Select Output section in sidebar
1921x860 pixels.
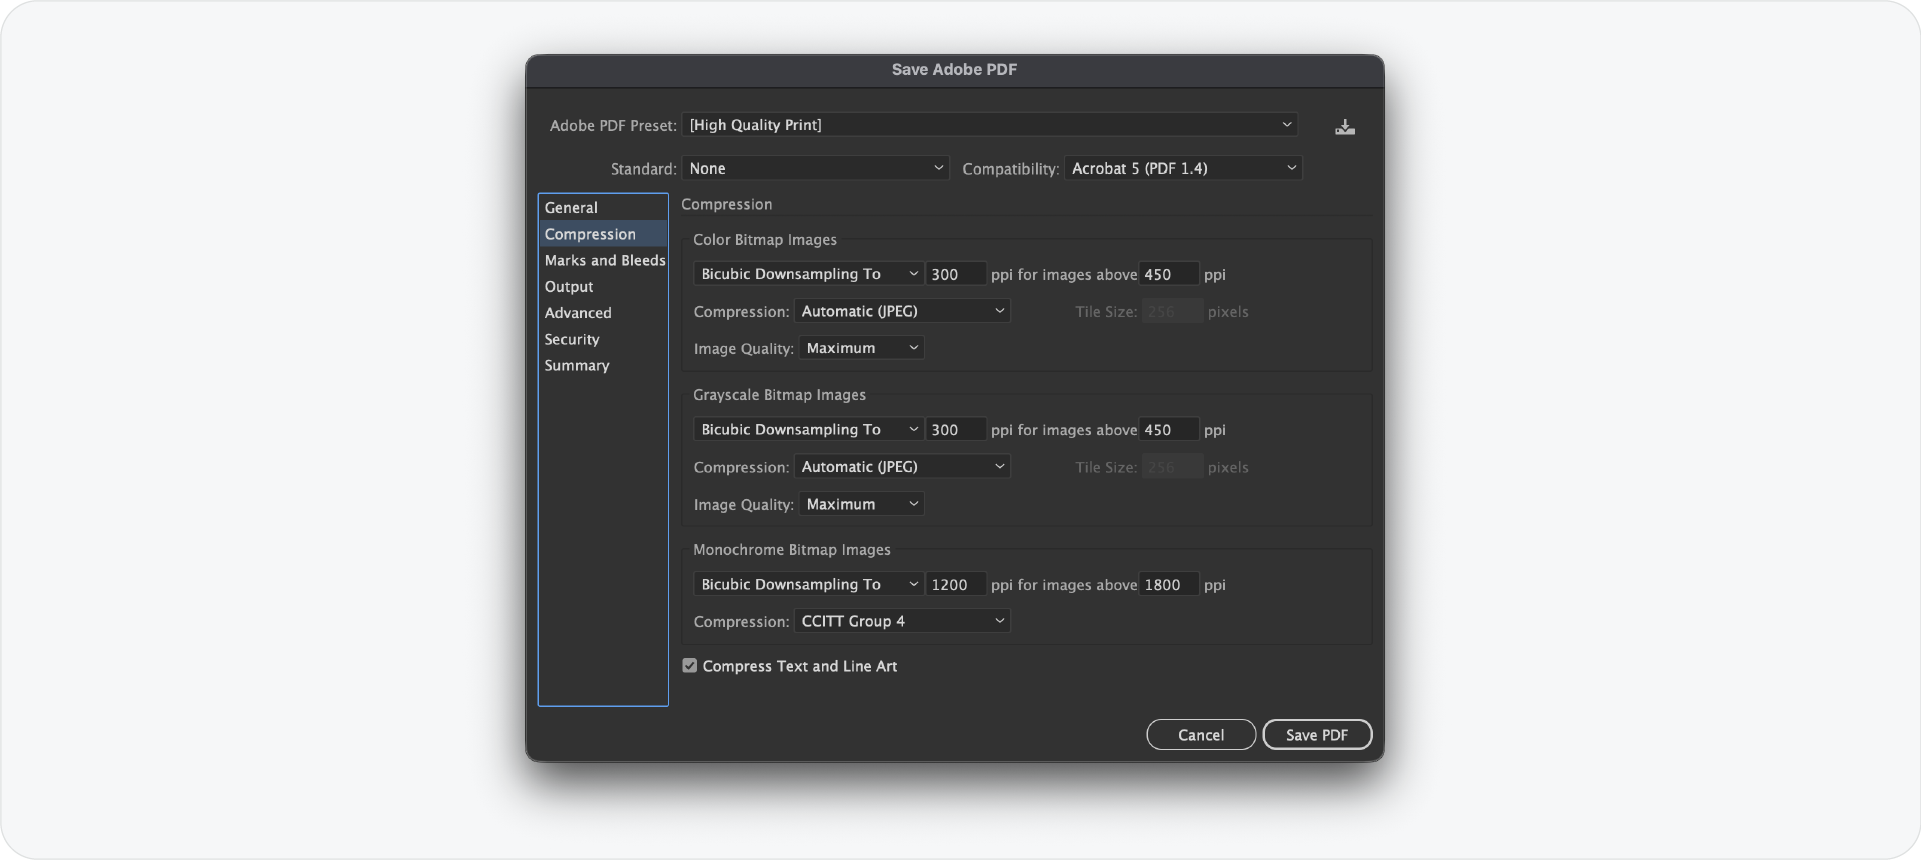(603, 287)
